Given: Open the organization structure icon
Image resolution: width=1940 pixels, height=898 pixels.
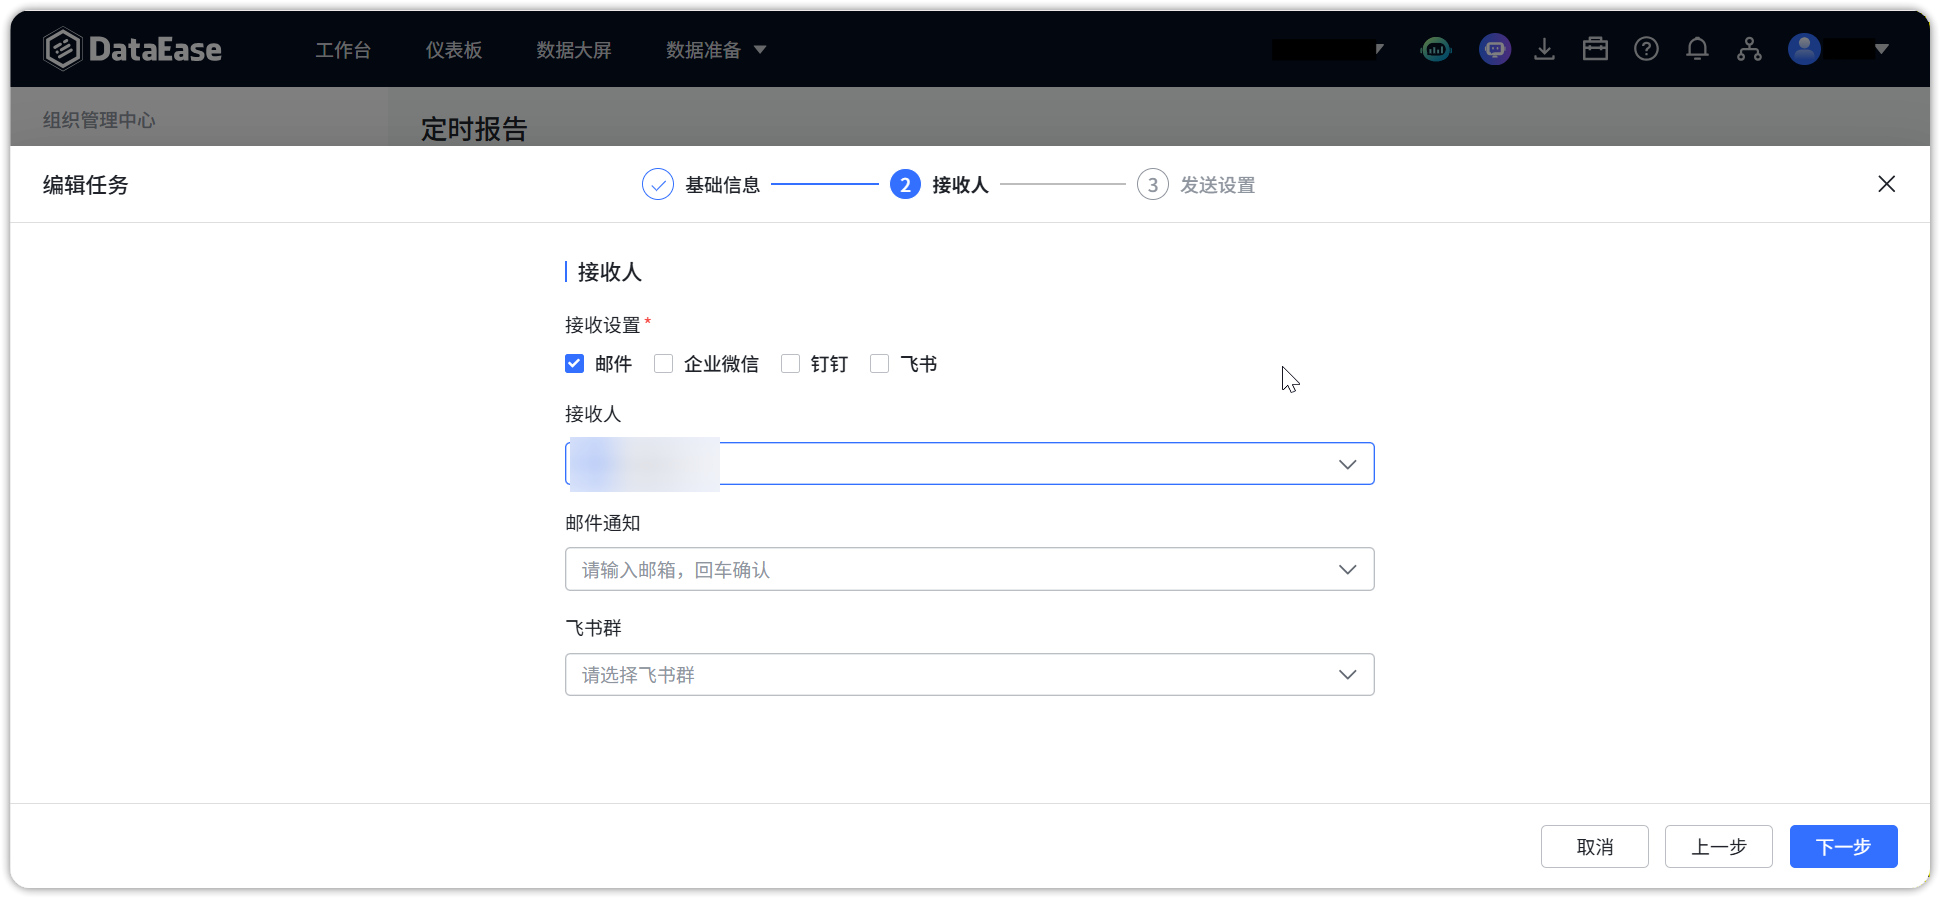Looking at the screenshot, I should 1749,49.
